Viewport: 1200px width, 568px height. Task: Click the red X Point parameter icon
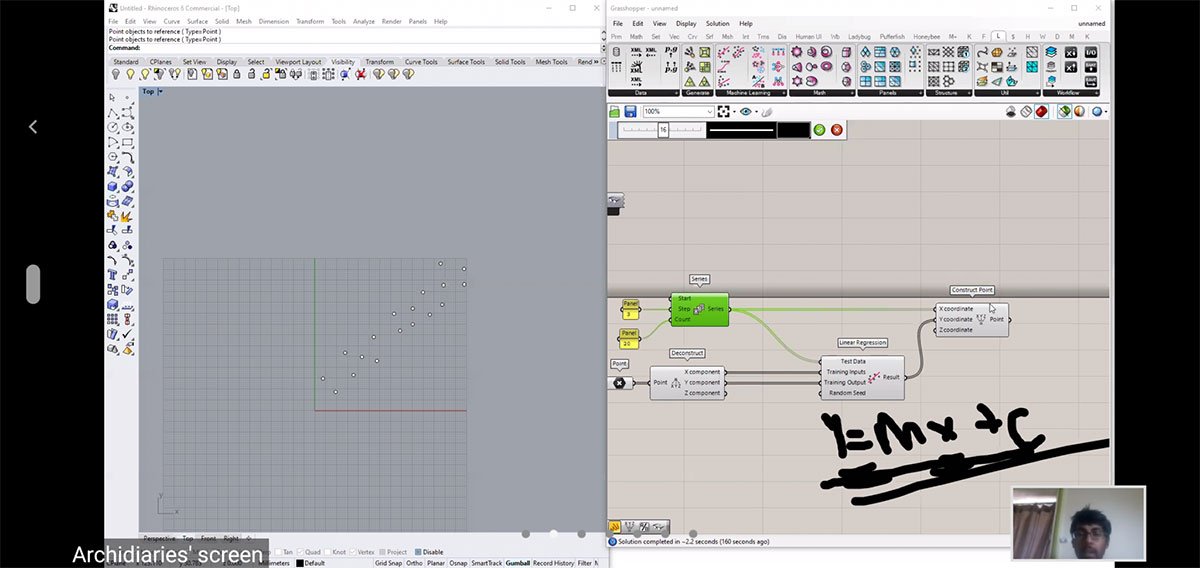pos(619,383)
